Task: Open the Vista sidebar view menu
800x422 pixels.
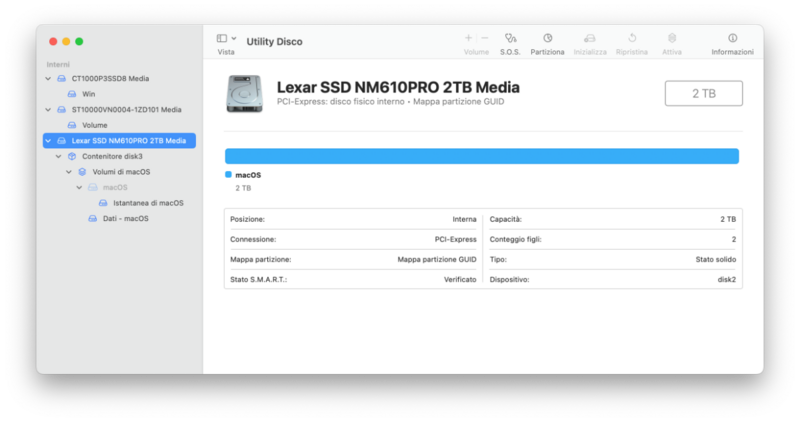Action: coord(227,44)
